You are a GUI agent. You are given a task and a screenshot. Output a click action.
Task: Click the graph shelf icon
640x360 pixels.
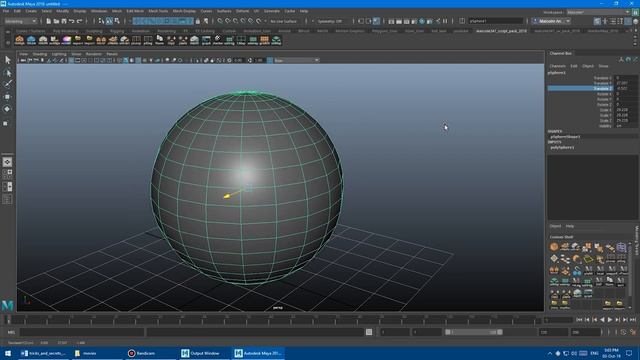(206, 40)
